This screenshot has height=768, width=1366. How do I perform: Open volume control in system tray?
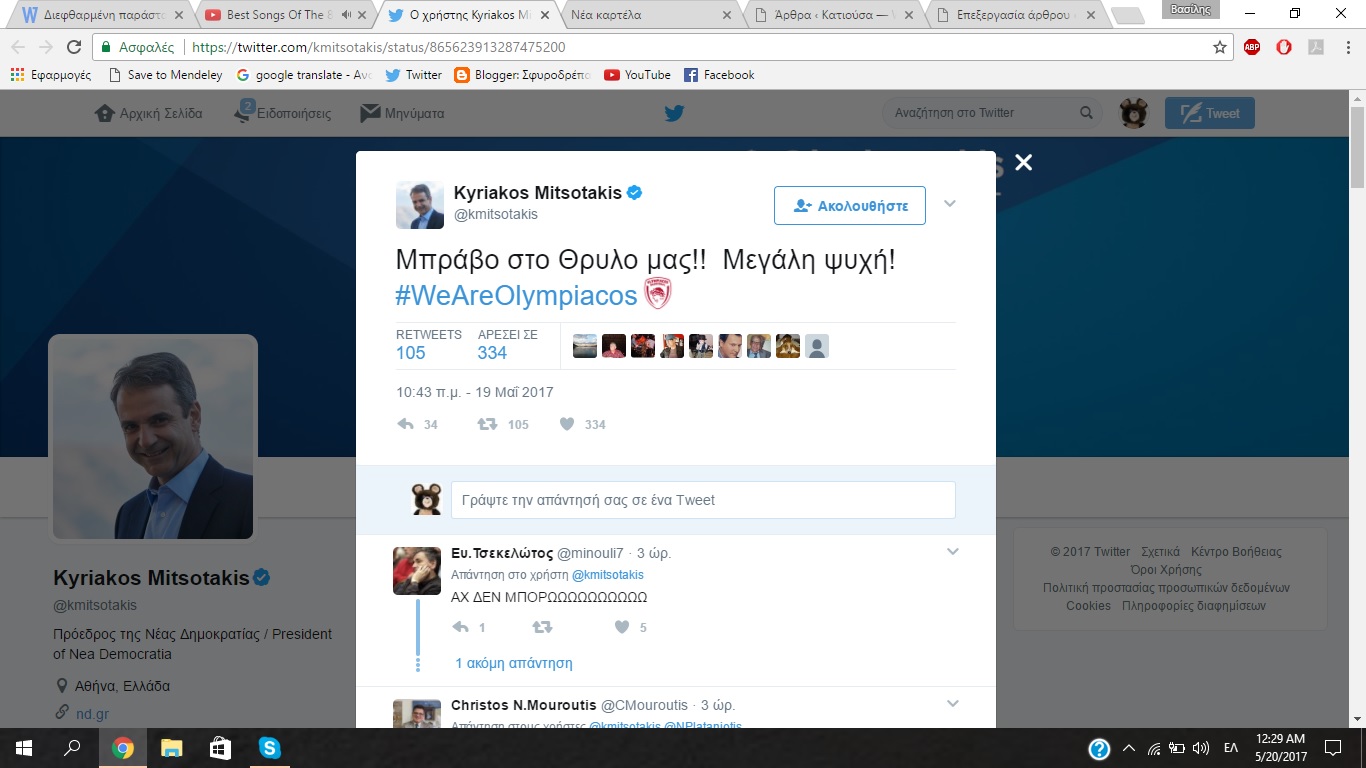[1201, 748]
